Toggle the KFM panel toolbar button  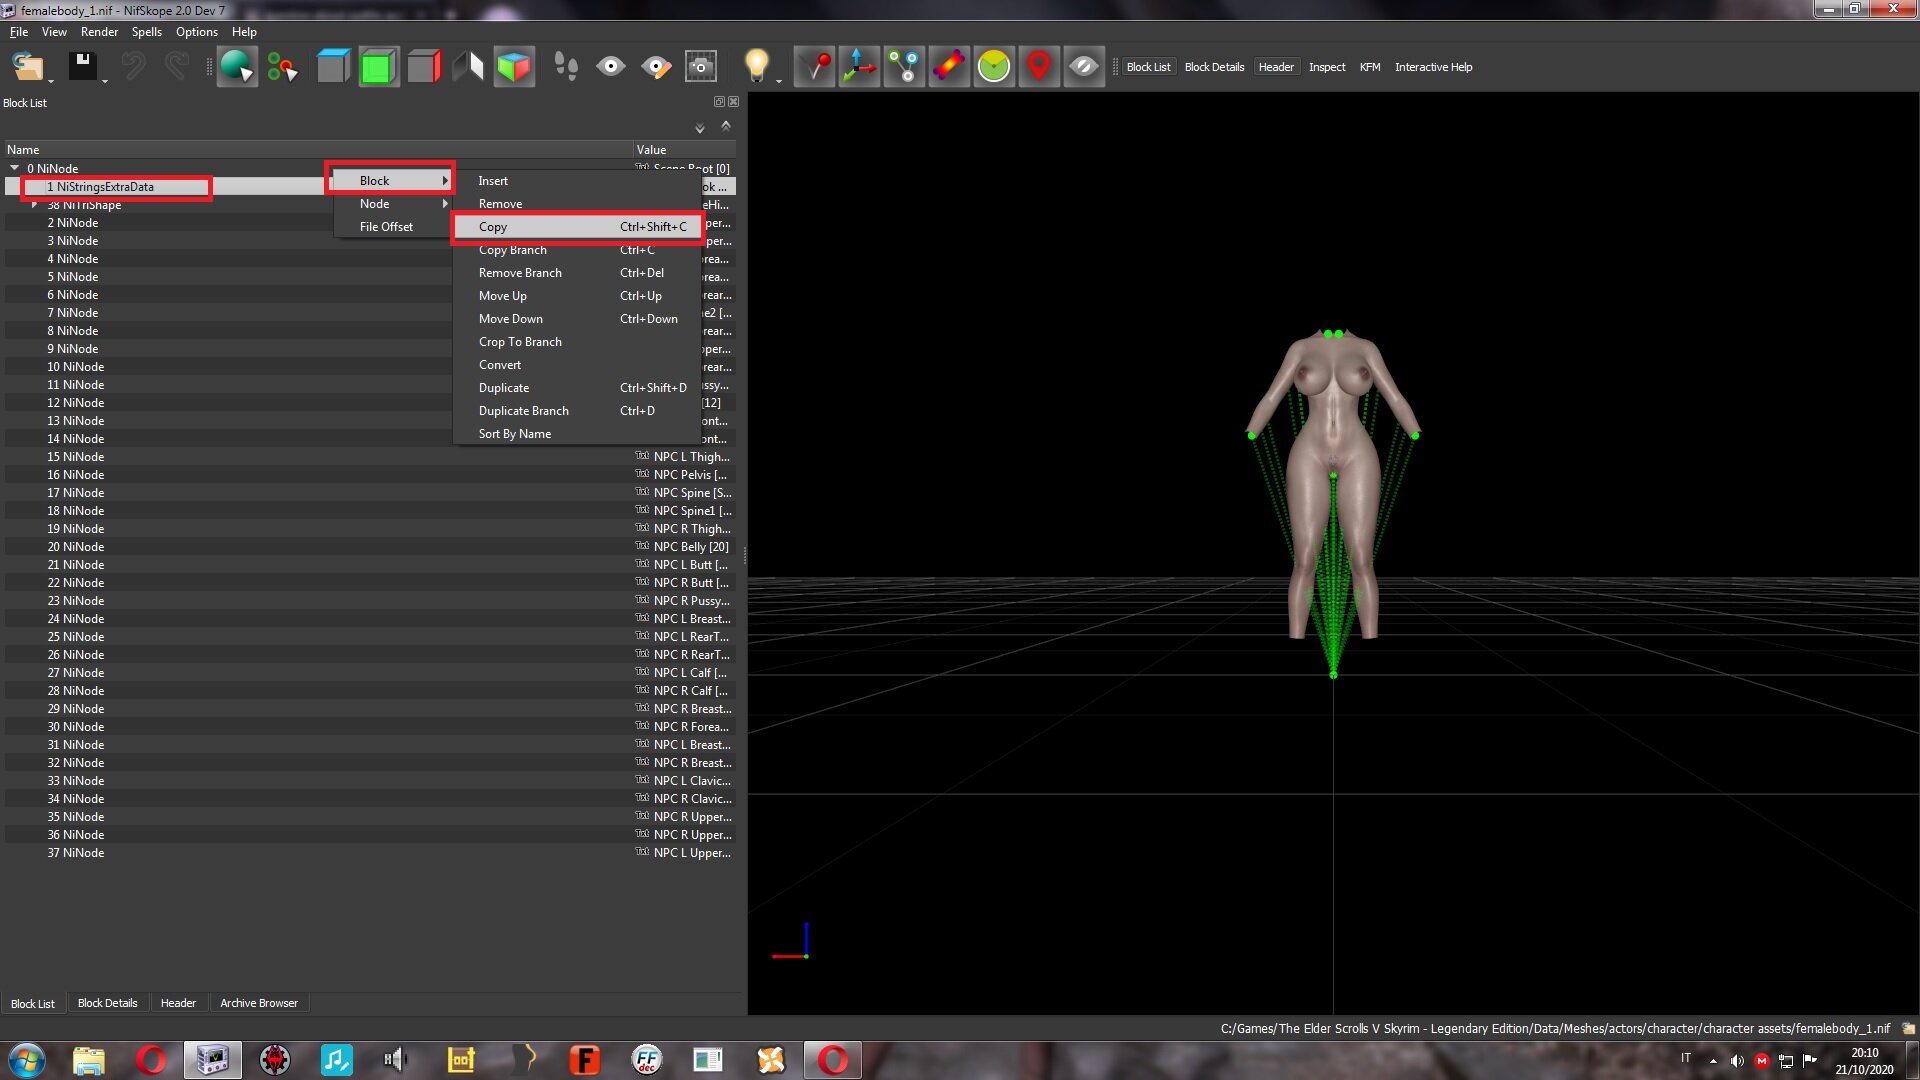(x=1370, y=67)
